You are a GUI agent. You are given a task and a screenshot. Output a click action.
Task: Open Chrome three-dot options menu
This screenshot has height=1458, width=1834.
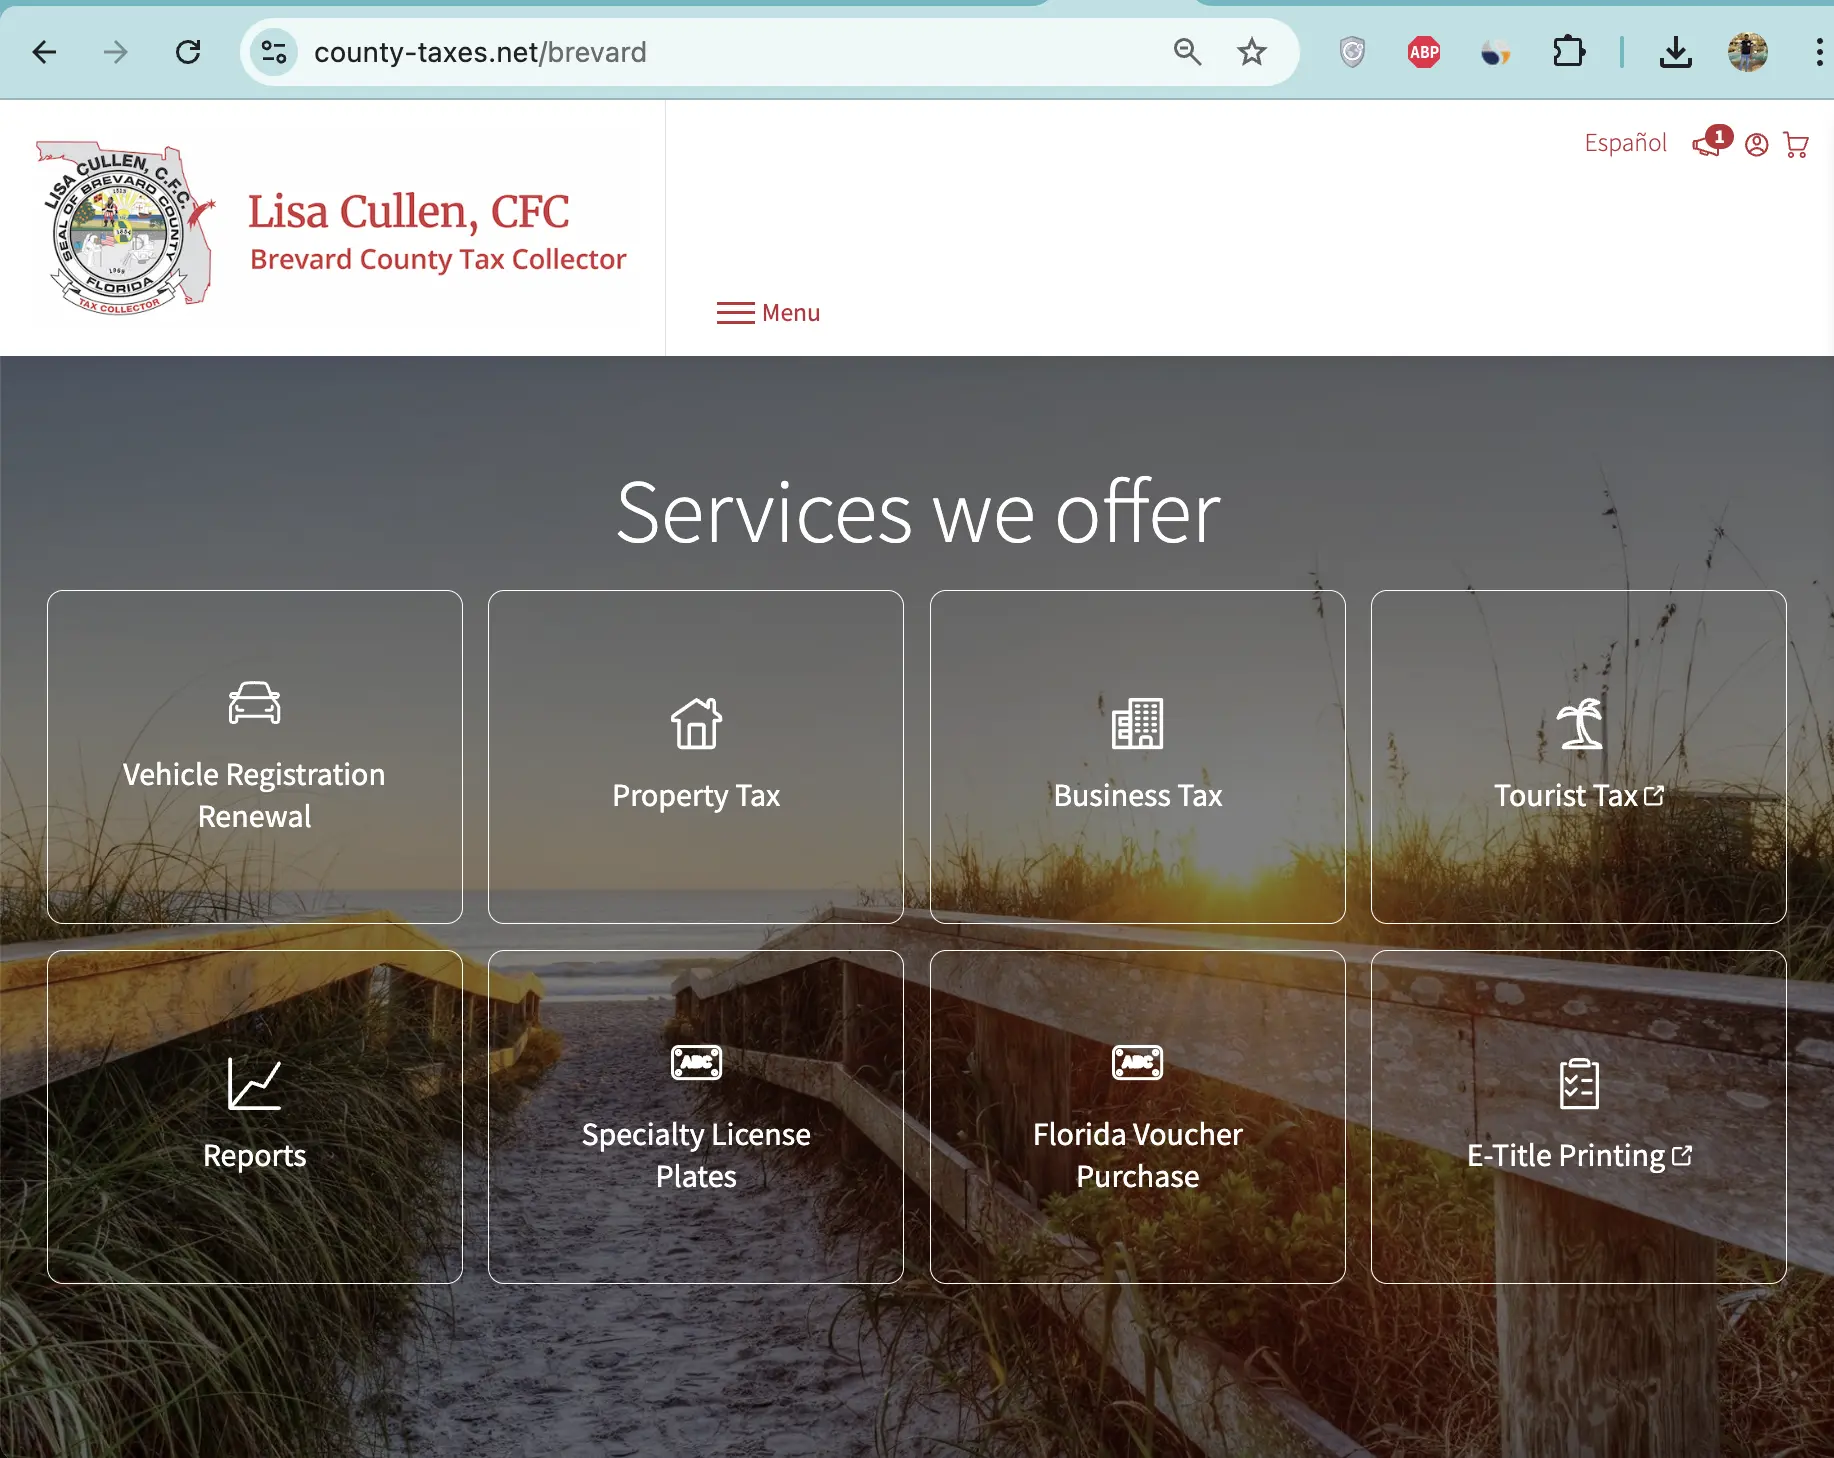(1818, 52)
